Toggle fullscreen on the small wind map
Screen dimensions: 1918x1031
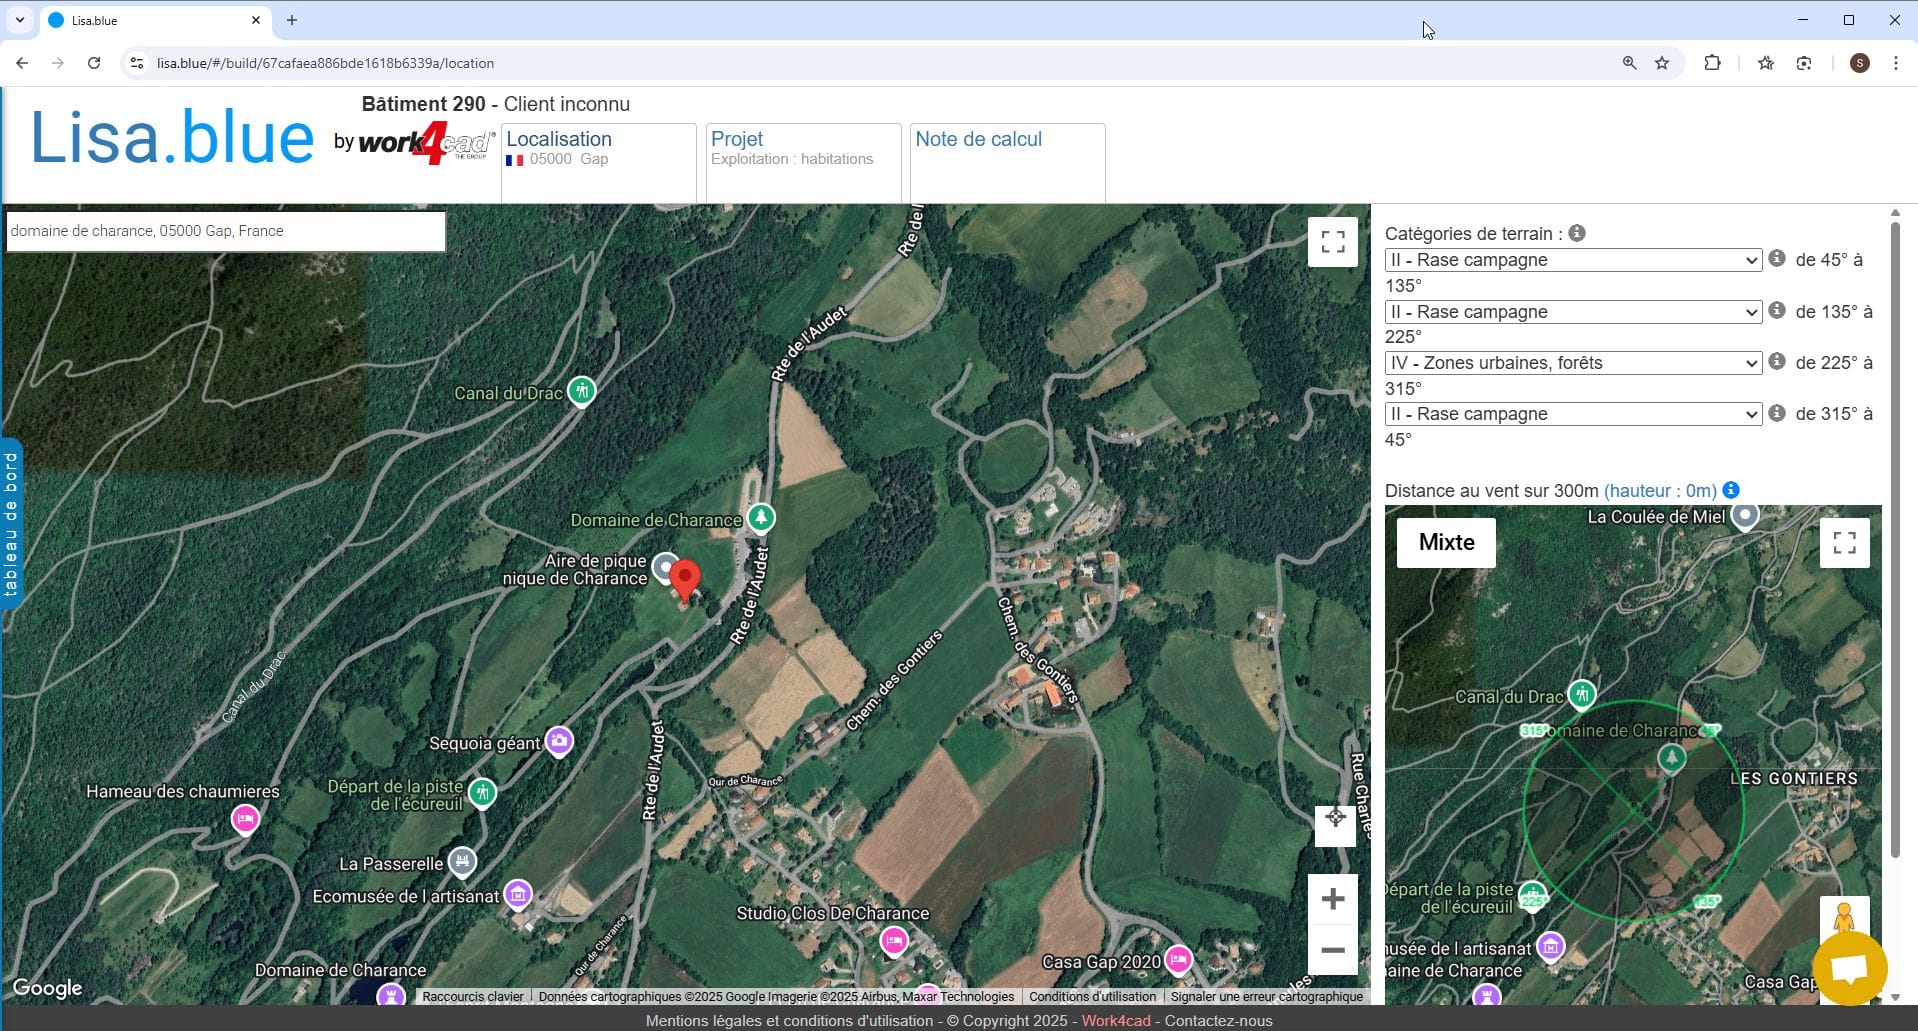click(1845, 543)
